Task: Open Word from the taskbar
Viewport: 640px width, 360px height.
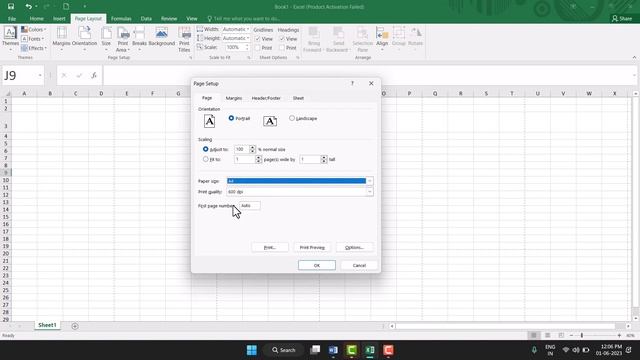Action: [333, 350]
